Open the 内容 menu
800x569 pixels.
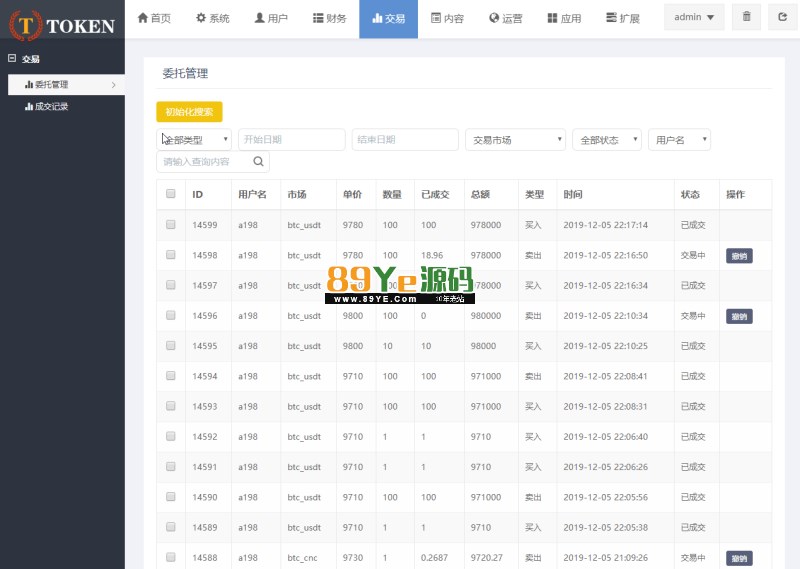447,18
